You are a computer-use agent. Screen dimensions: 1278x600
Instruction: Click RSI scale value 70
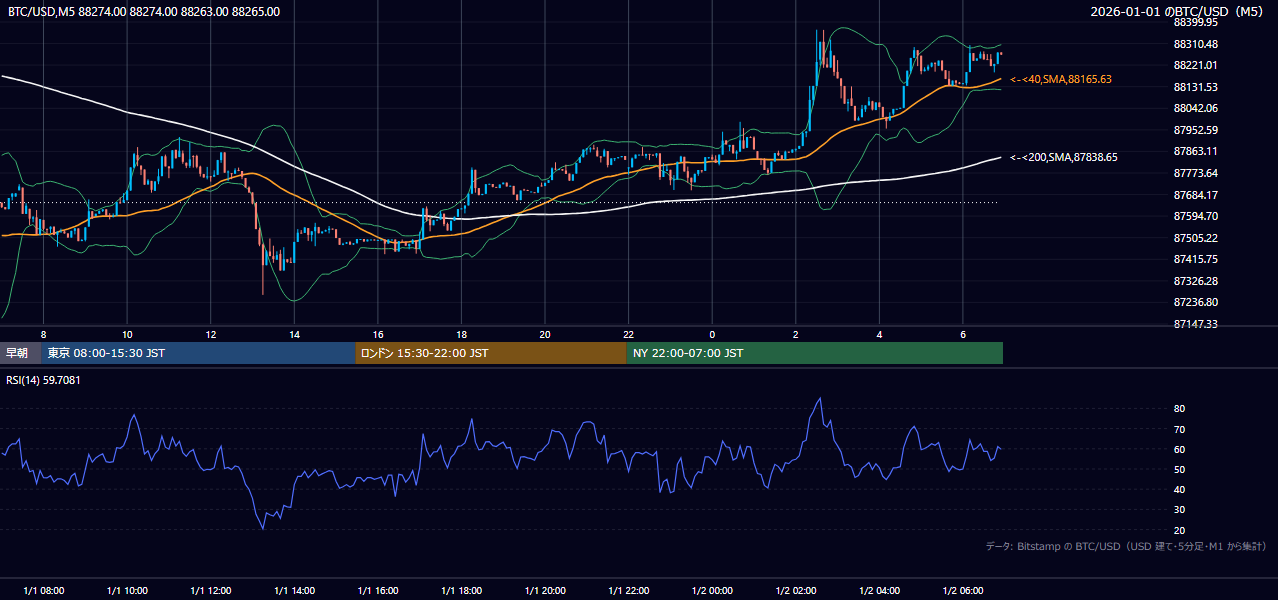(1179, 429)
